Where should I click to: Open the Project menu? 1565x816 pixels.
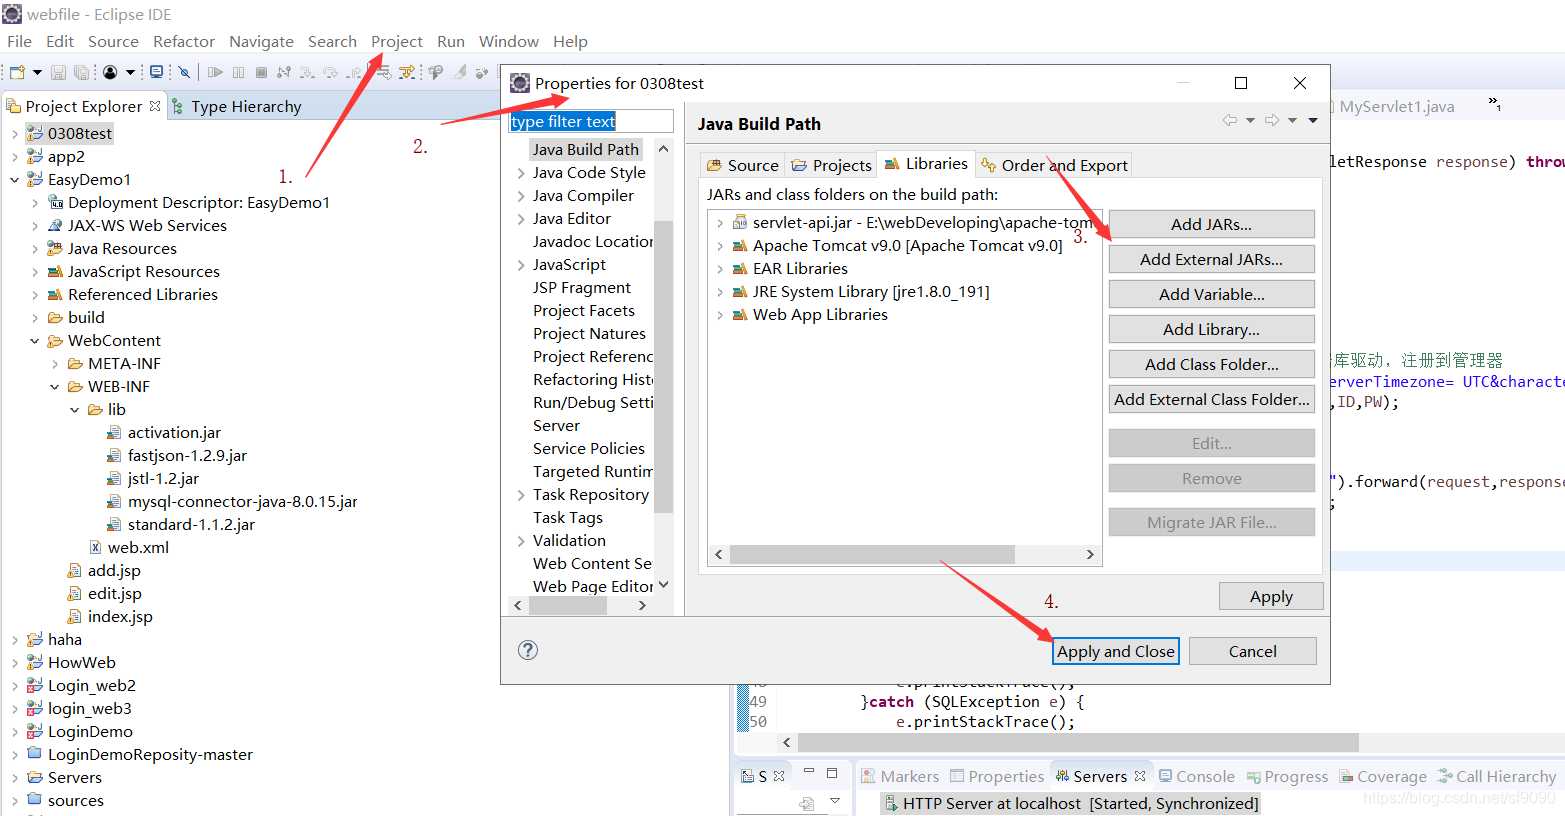point(397,41)
